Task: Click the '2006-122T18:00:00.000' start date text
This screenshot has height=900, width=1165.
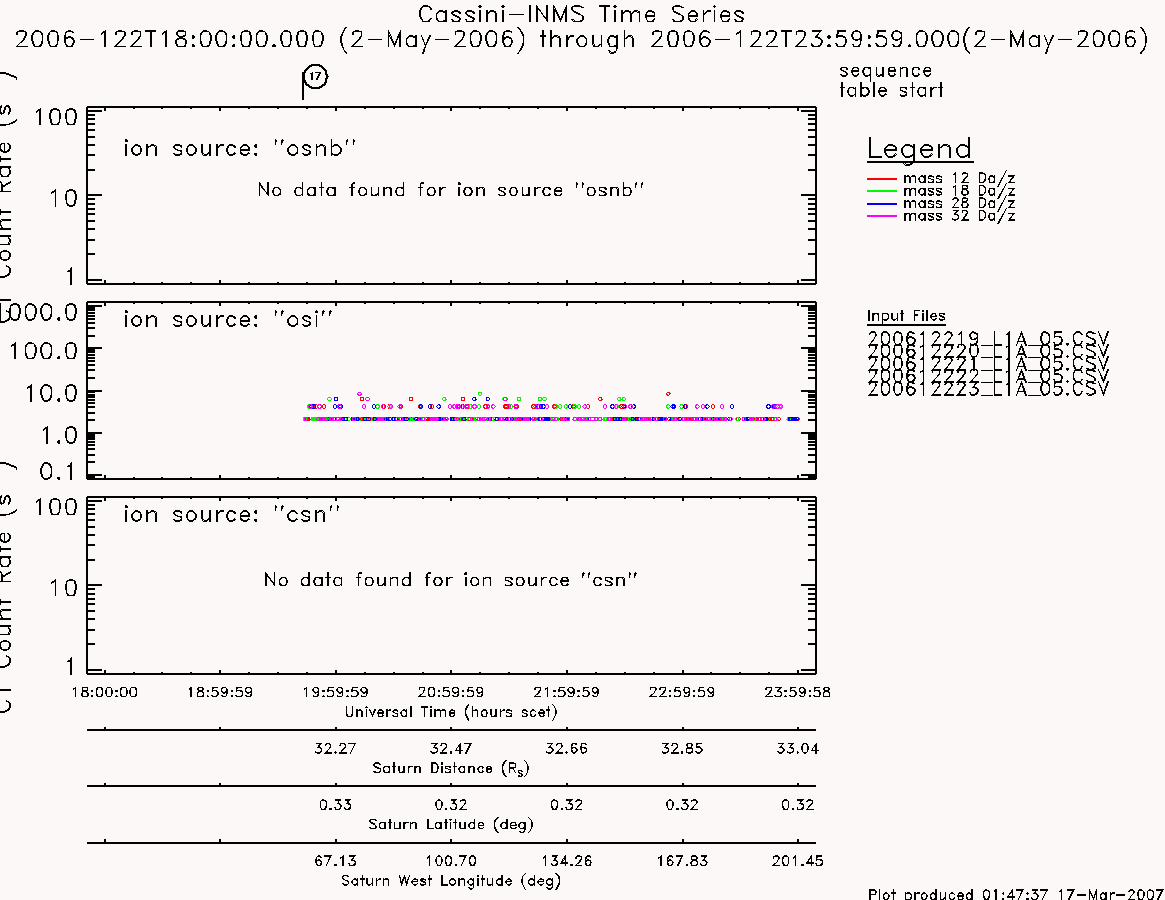Action: [170, 39]
